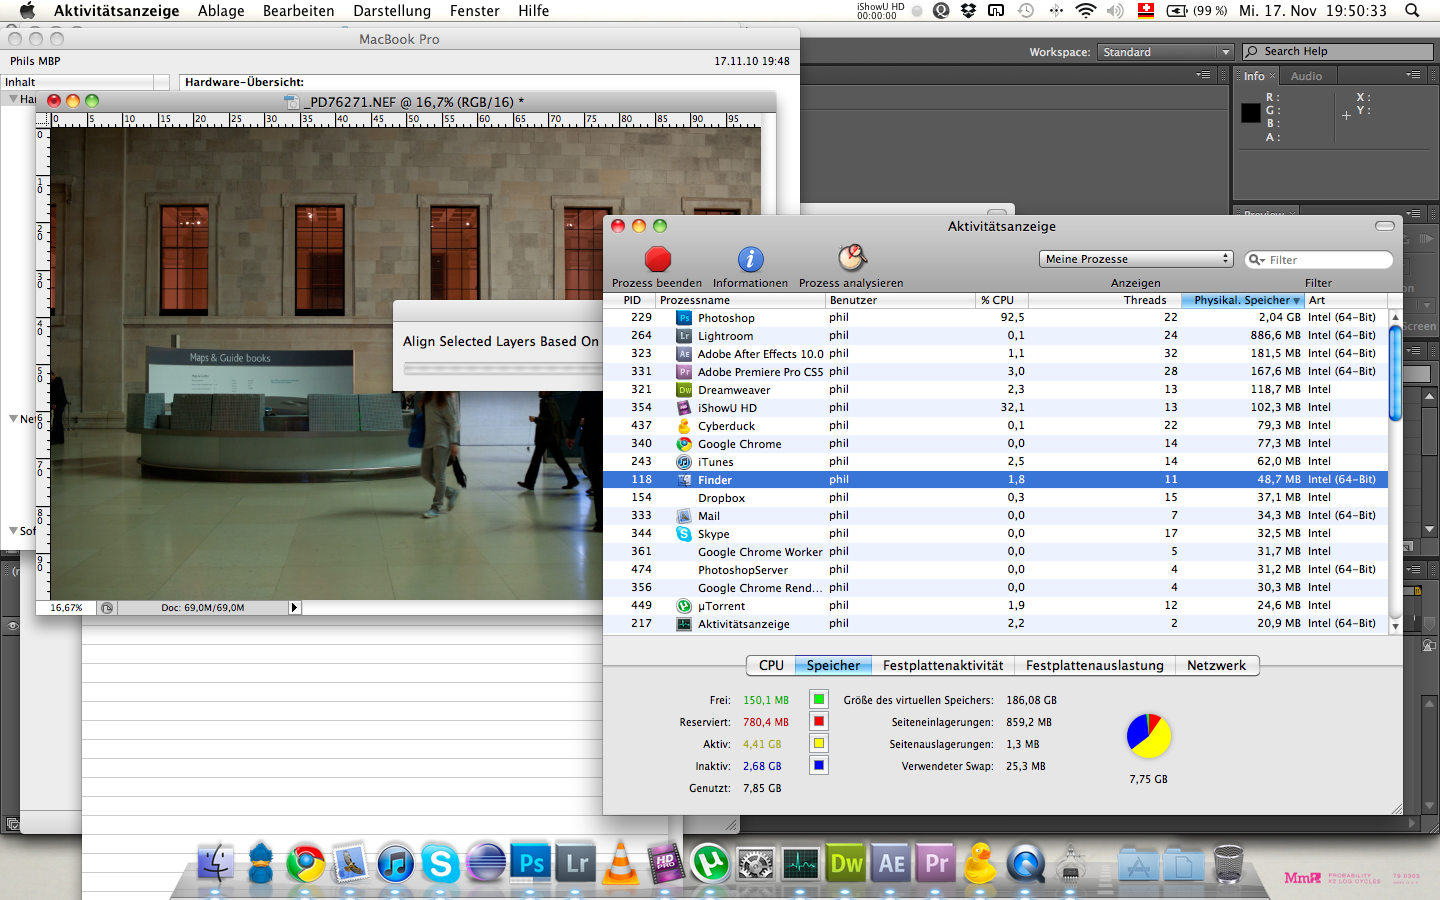Open the Dropbox menu bar icon
The width and height of the screenshot is (1440, 900).
[968, 10]
